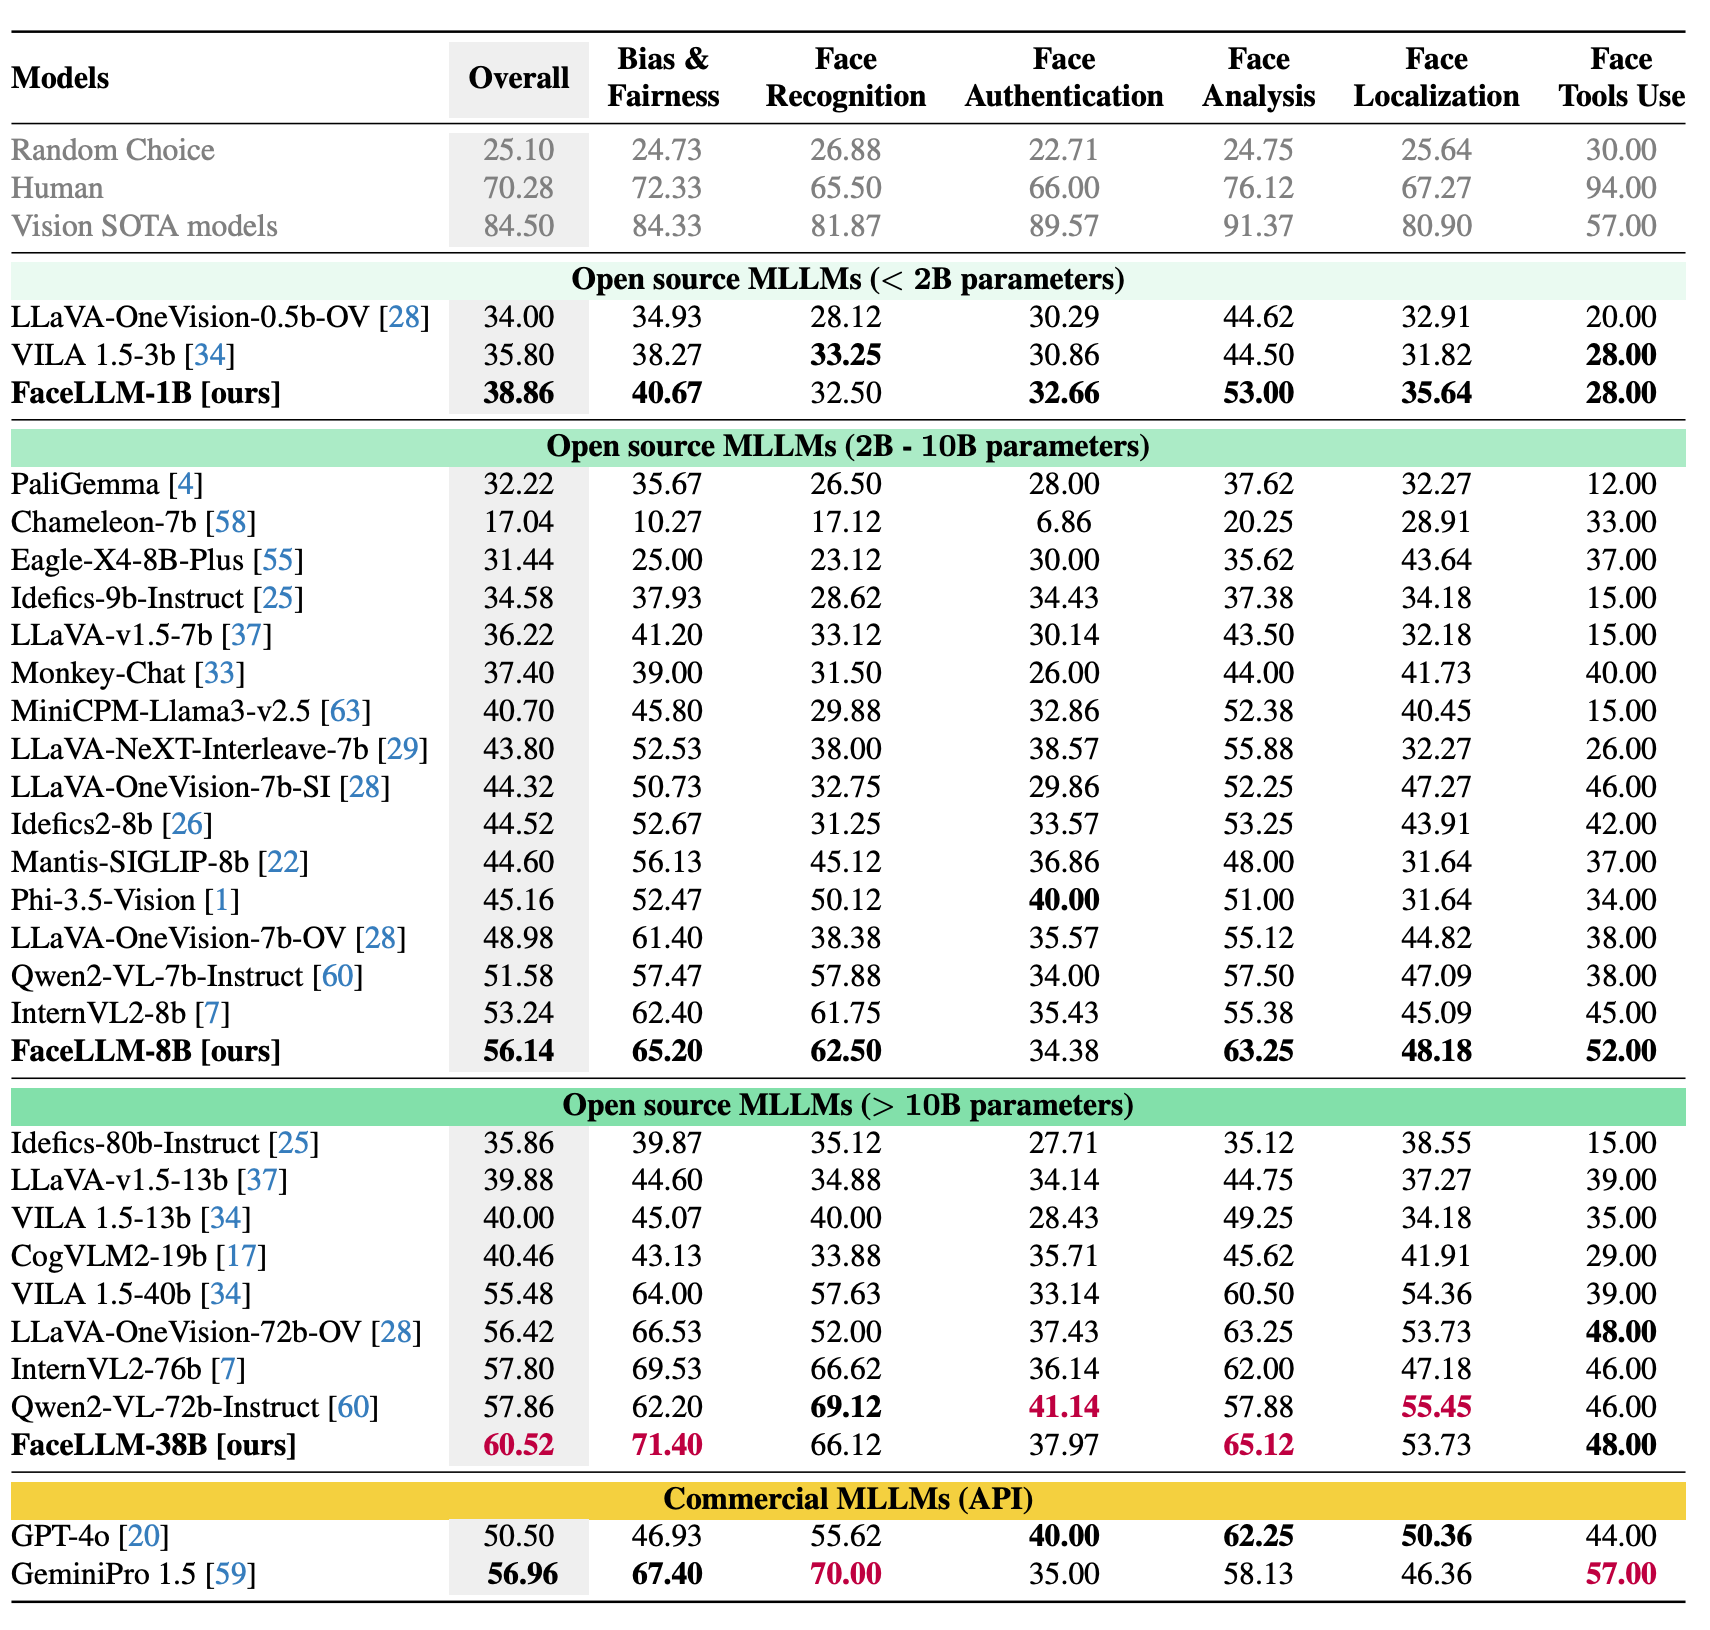This screenshot has height=1630, width=1710.
Task: Open citation 60 for Qwen2-VL-72b-Instruct
Action: coord(353,1408)
